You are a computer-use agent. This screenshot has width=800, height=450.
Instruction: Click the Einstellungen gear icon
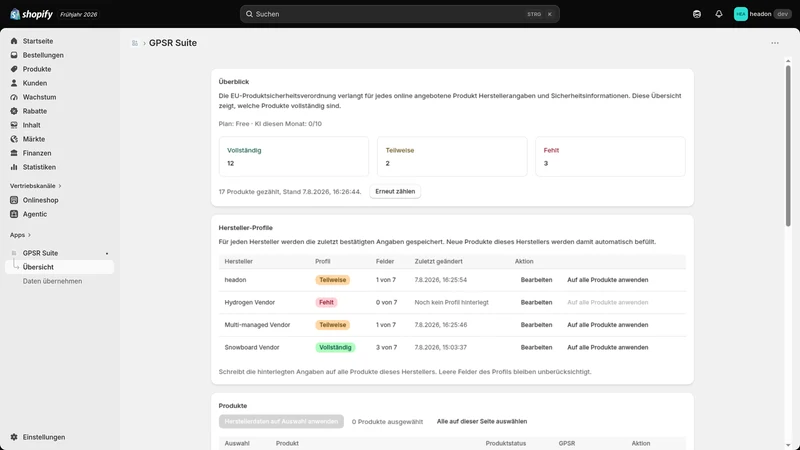click(14, 437)
